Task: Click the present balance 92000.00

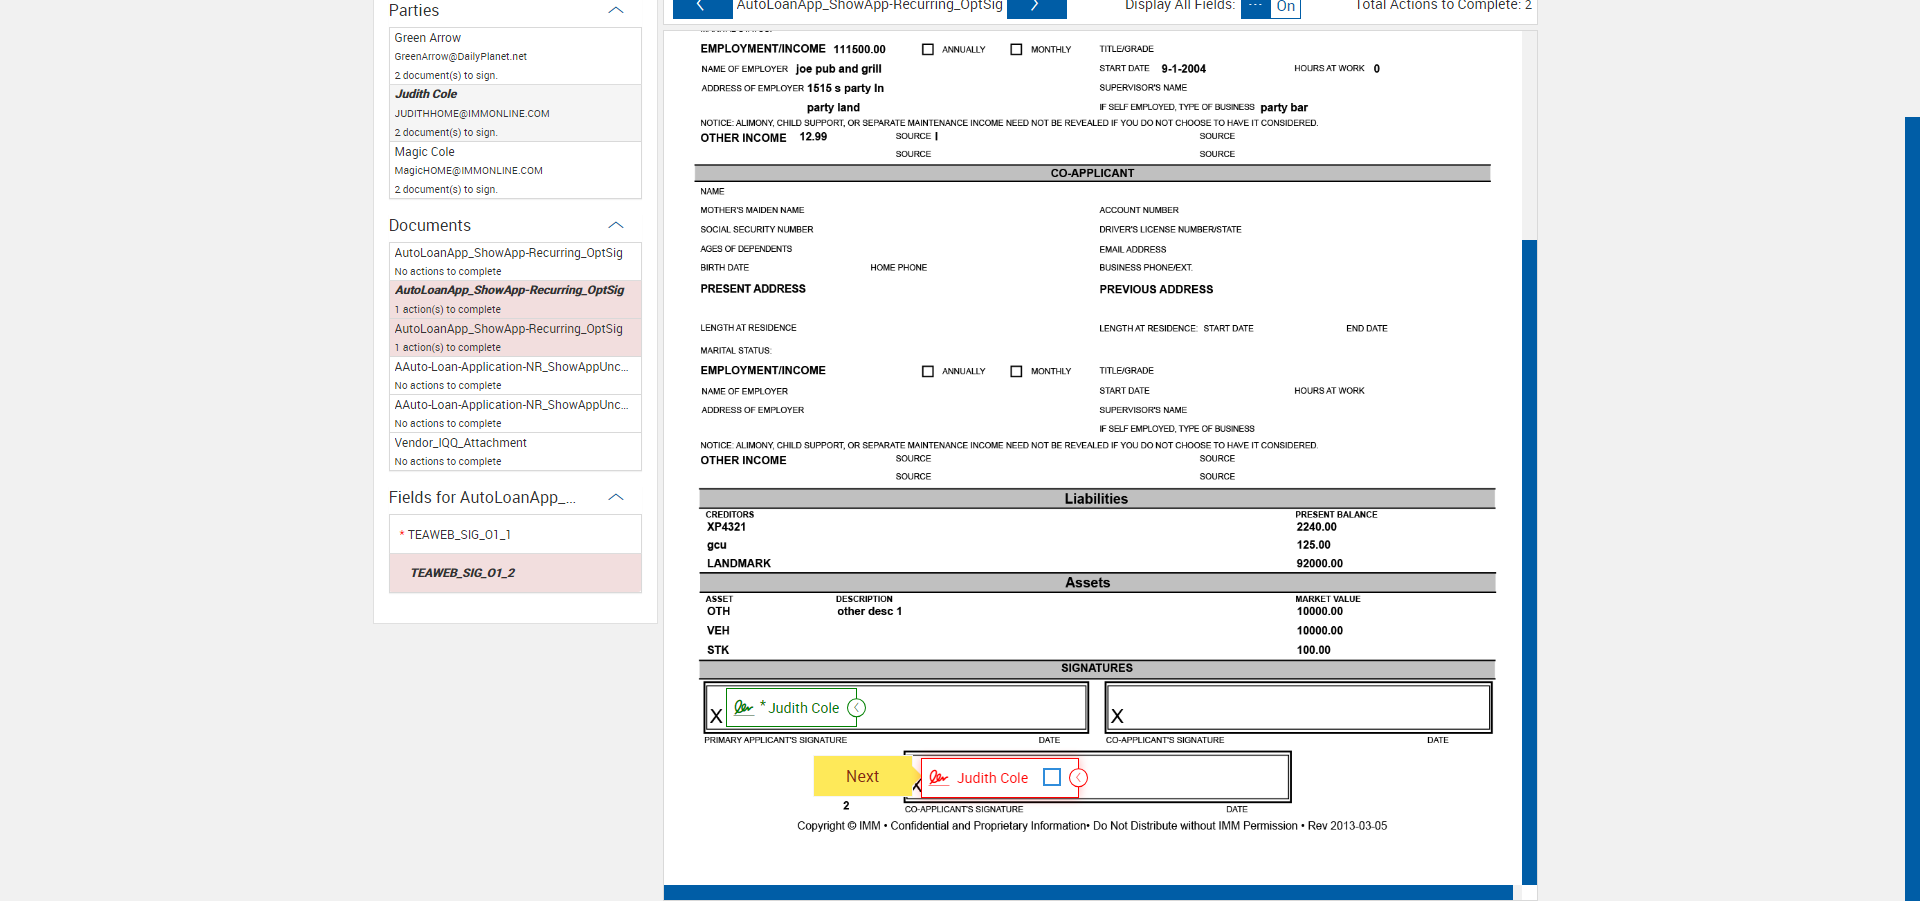Action: click(1320, 564)
